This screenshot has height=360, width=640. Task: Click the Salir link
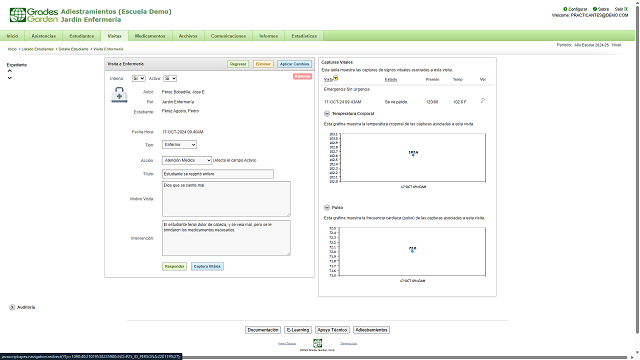(x=619, y=9)
